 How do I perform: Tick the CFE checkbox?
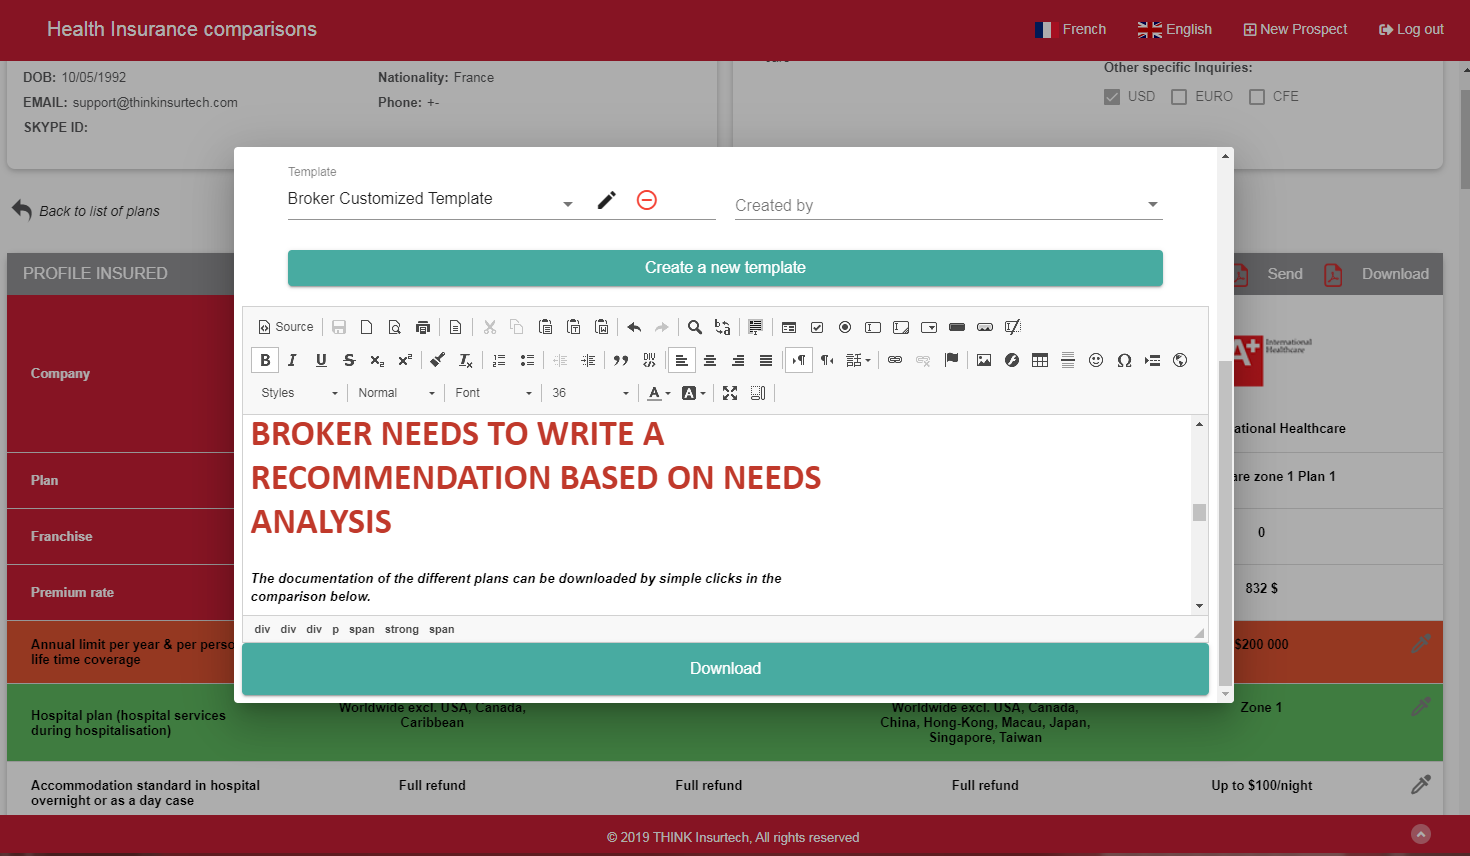point(1257,97)
